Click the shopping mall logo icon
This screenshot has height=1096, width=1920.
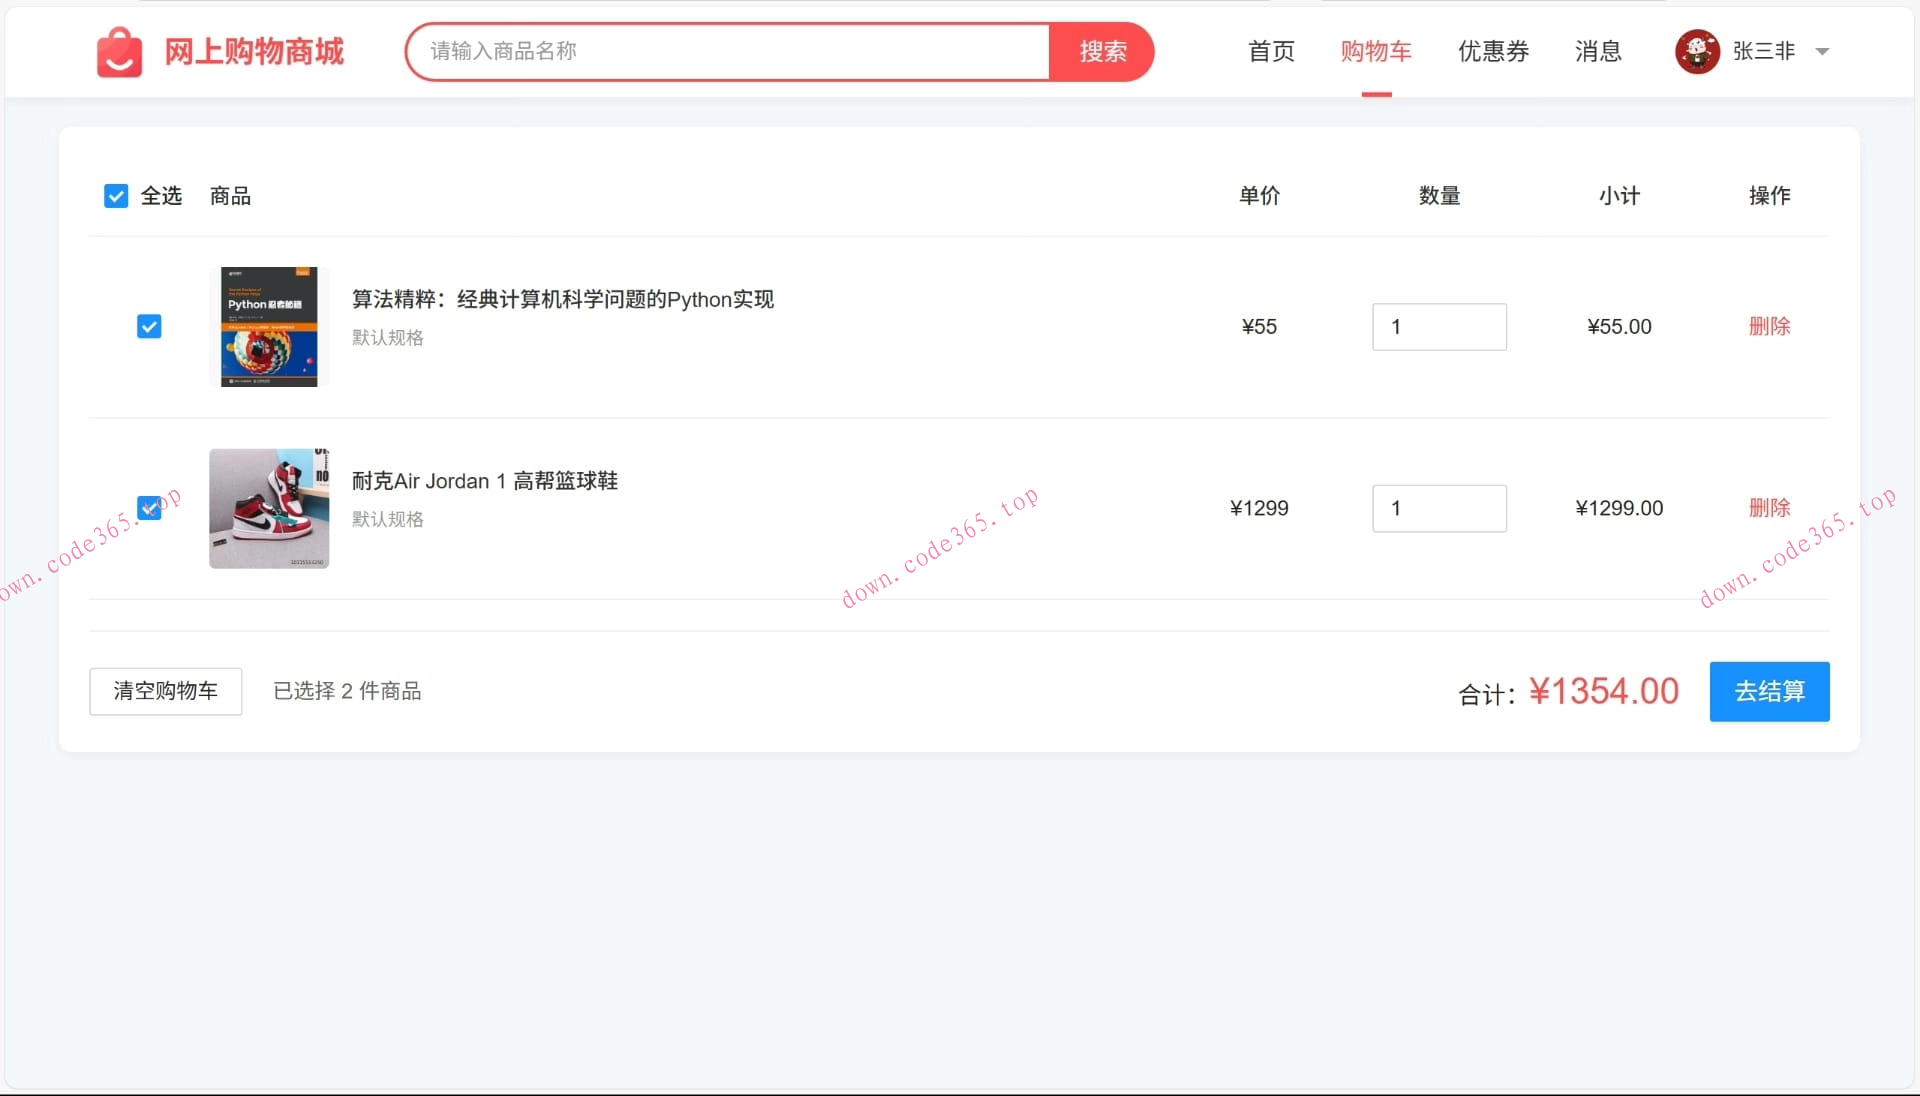tap(120, 52)
